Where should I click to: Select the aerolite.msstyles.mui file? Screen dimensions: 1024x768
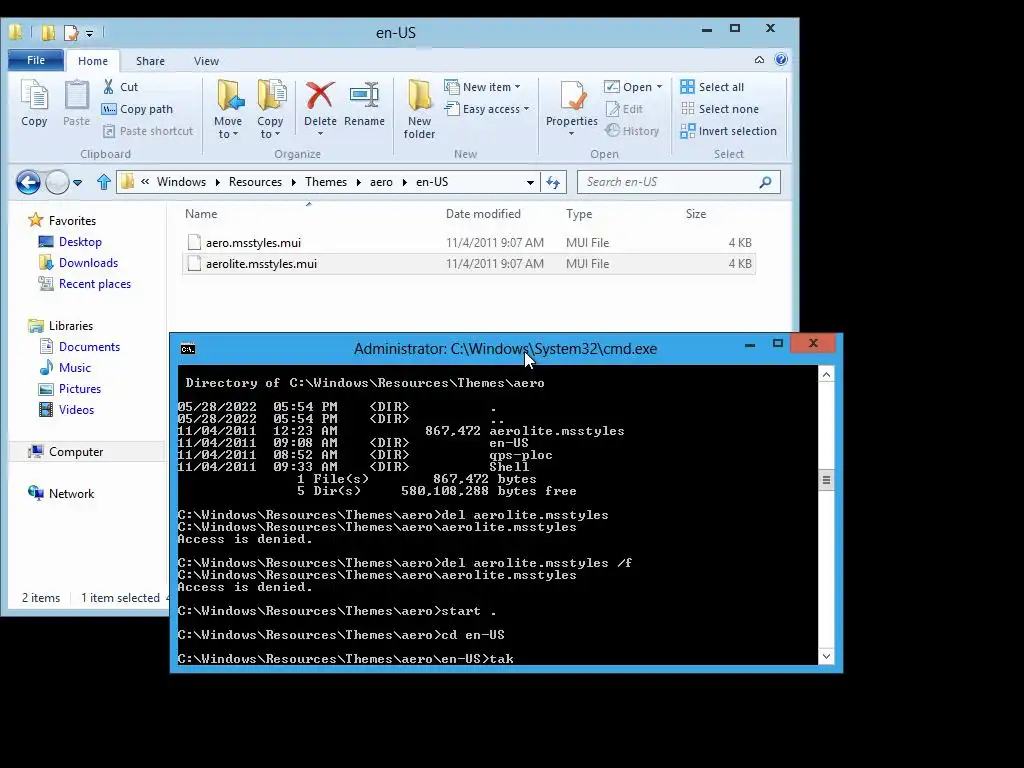click(x=468, y=264)
